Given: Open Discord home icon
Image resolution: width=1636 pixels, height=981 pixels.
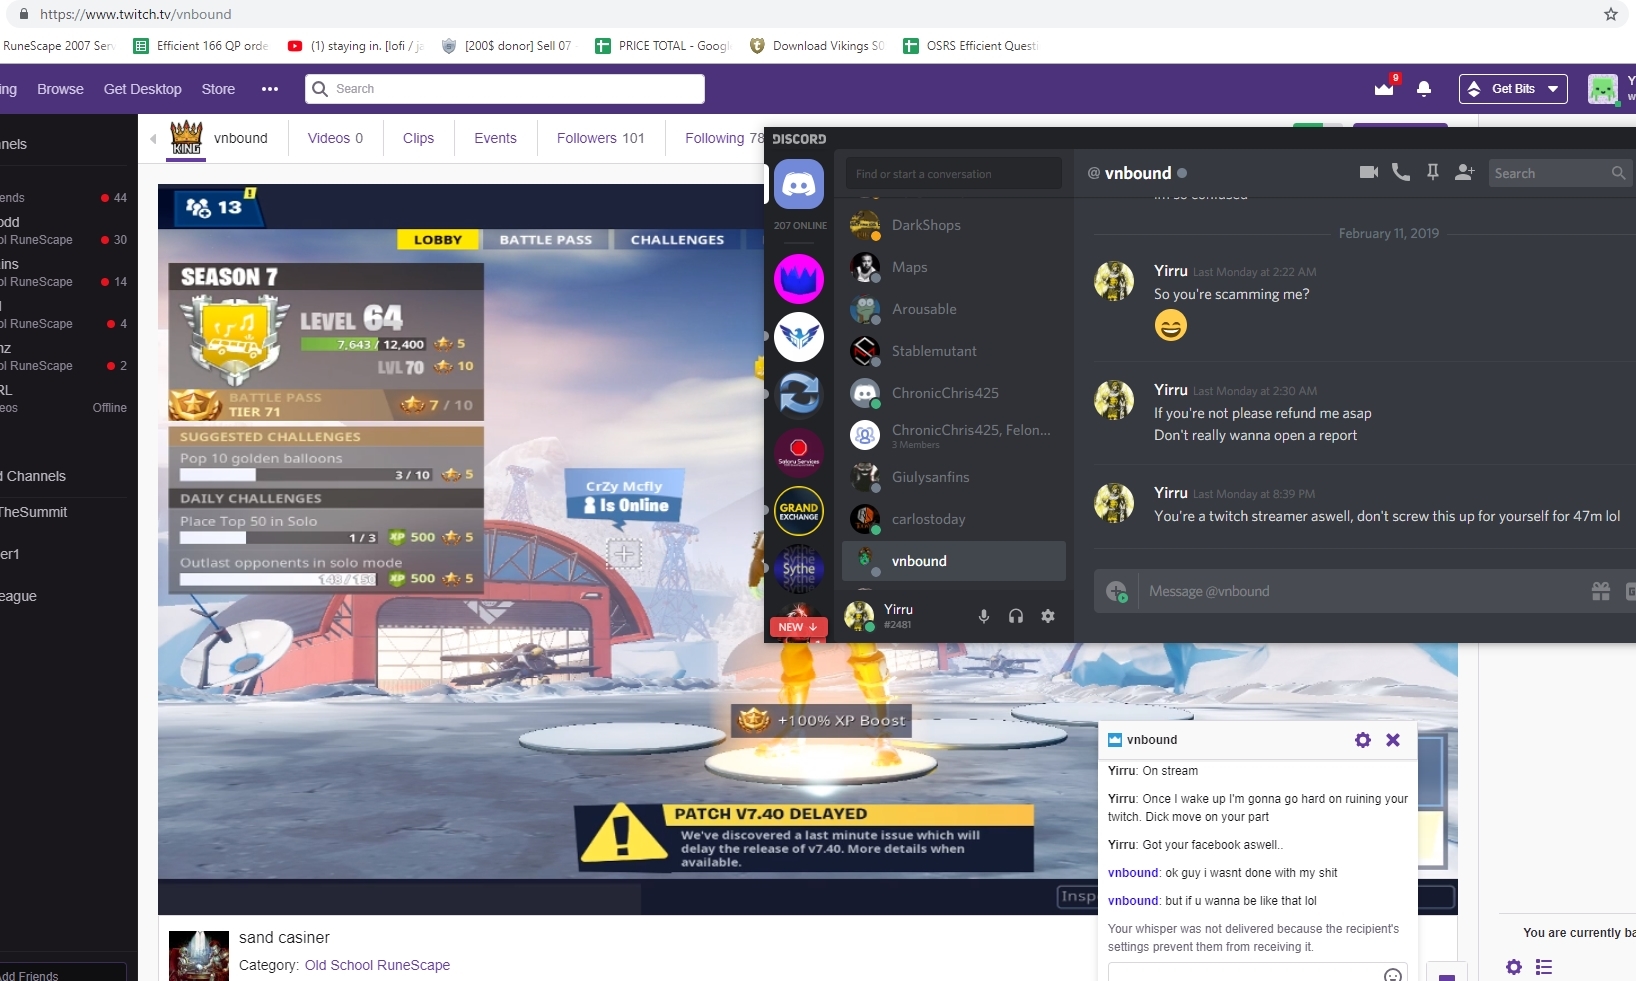Looking at the screenshot, I should [x=798, y=184].
